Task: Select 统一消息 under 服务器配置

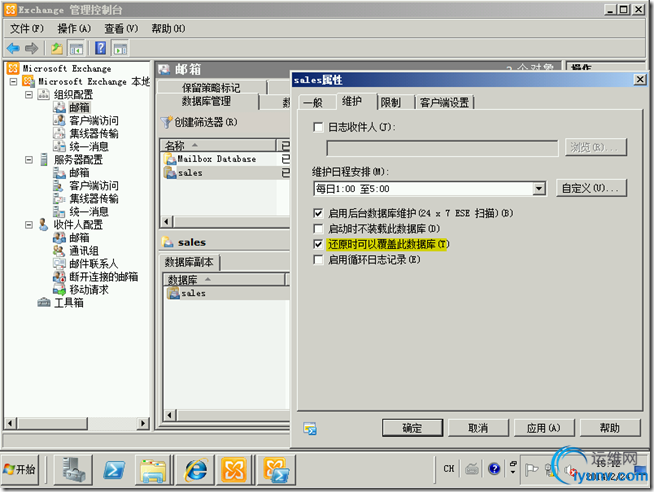Action: (x=89, y=211)
